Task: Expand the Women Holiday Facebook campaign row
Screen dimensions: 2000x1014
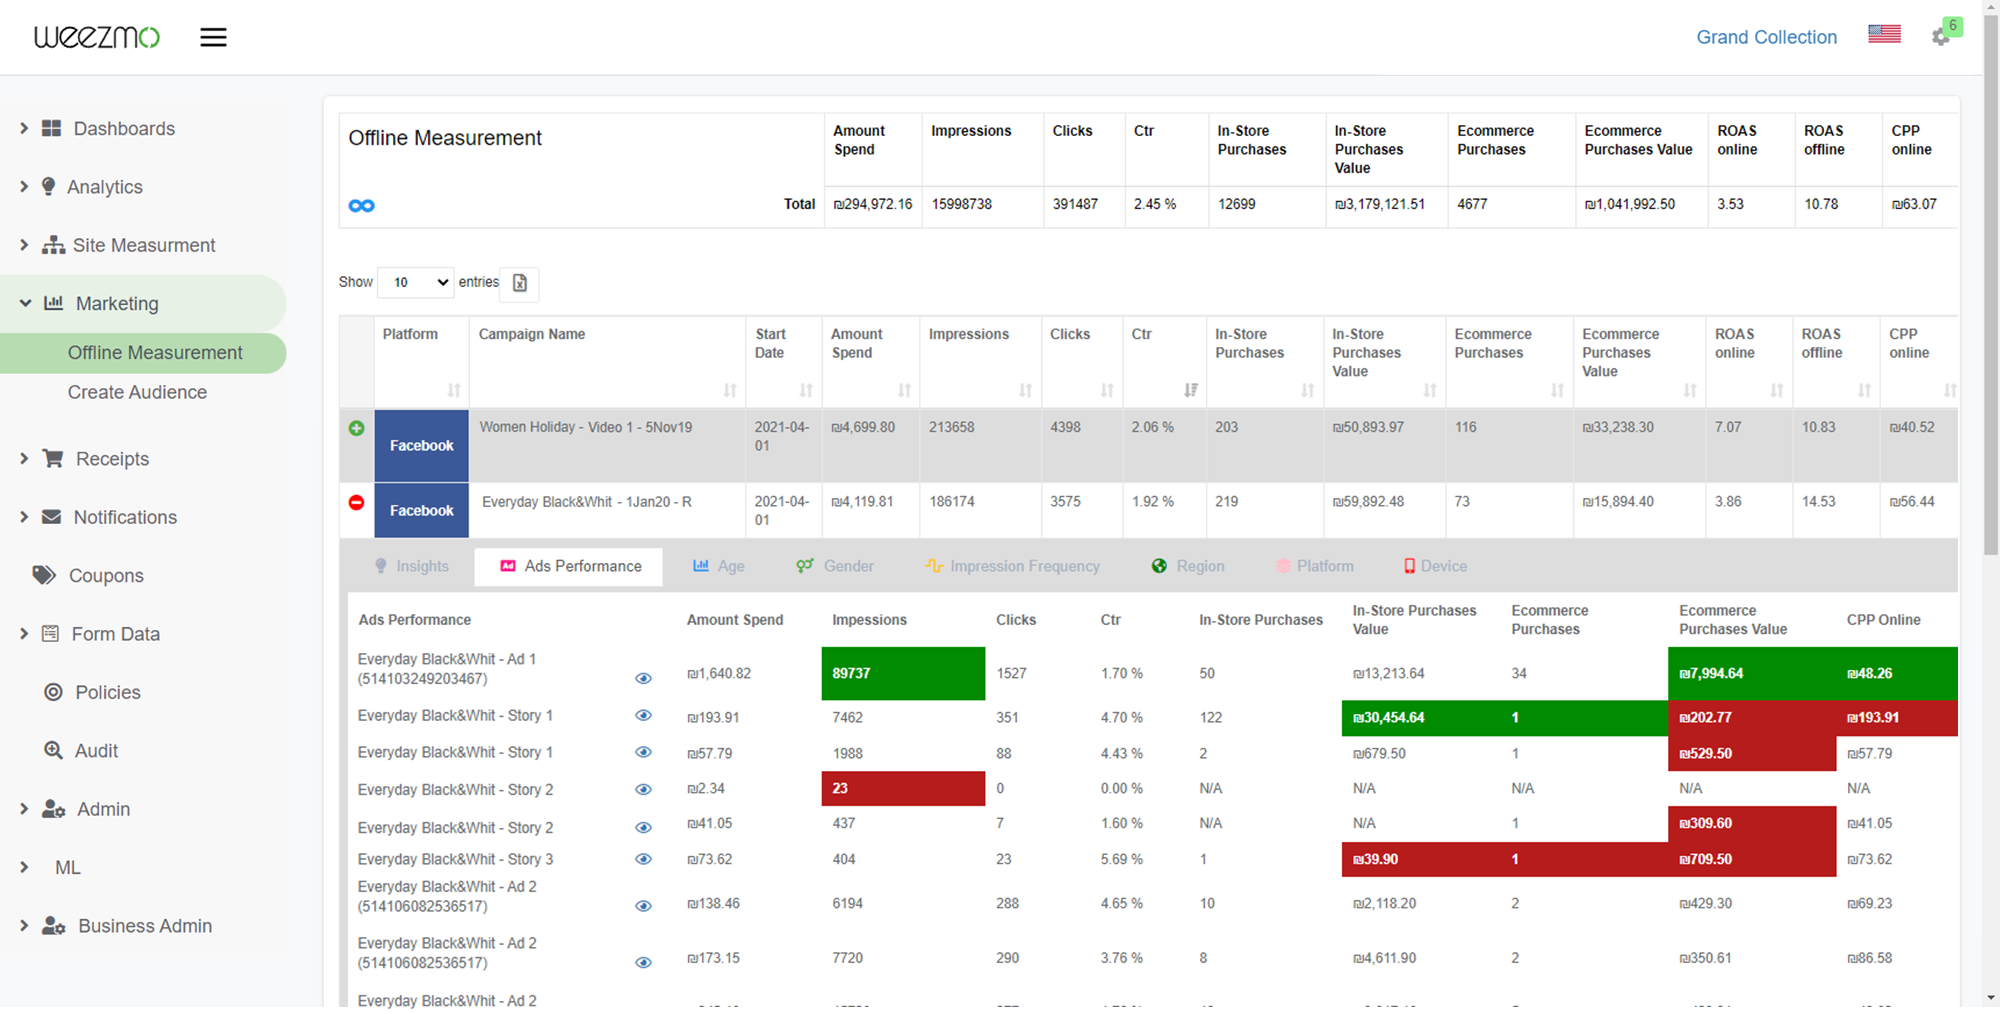Action: point(356,427)
